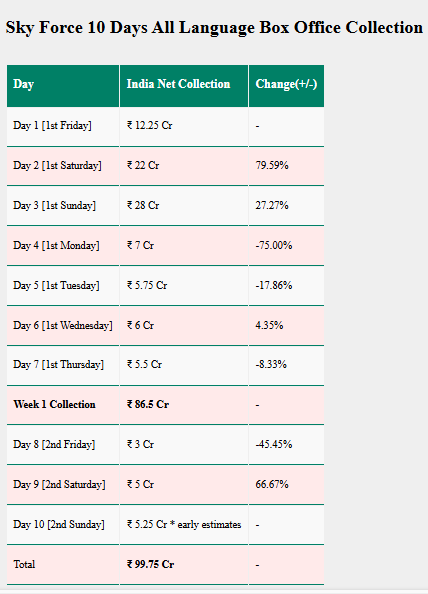Image resolution: width=428 pixels, height=594 pixels.
Task: Click the -75.00% change for Monday
Action: 274,245
